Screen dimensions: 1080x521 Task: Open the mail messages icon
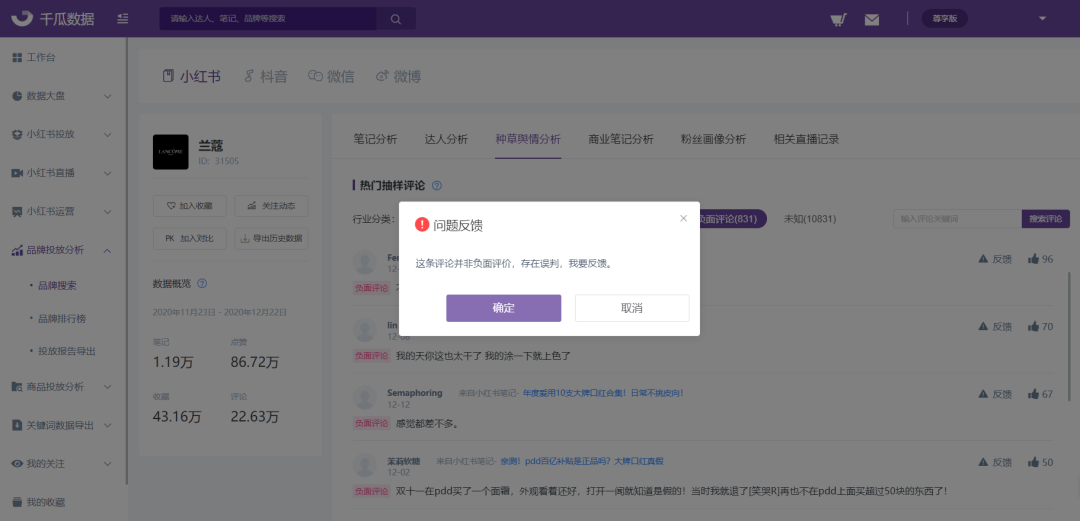(x=872, y=19)
